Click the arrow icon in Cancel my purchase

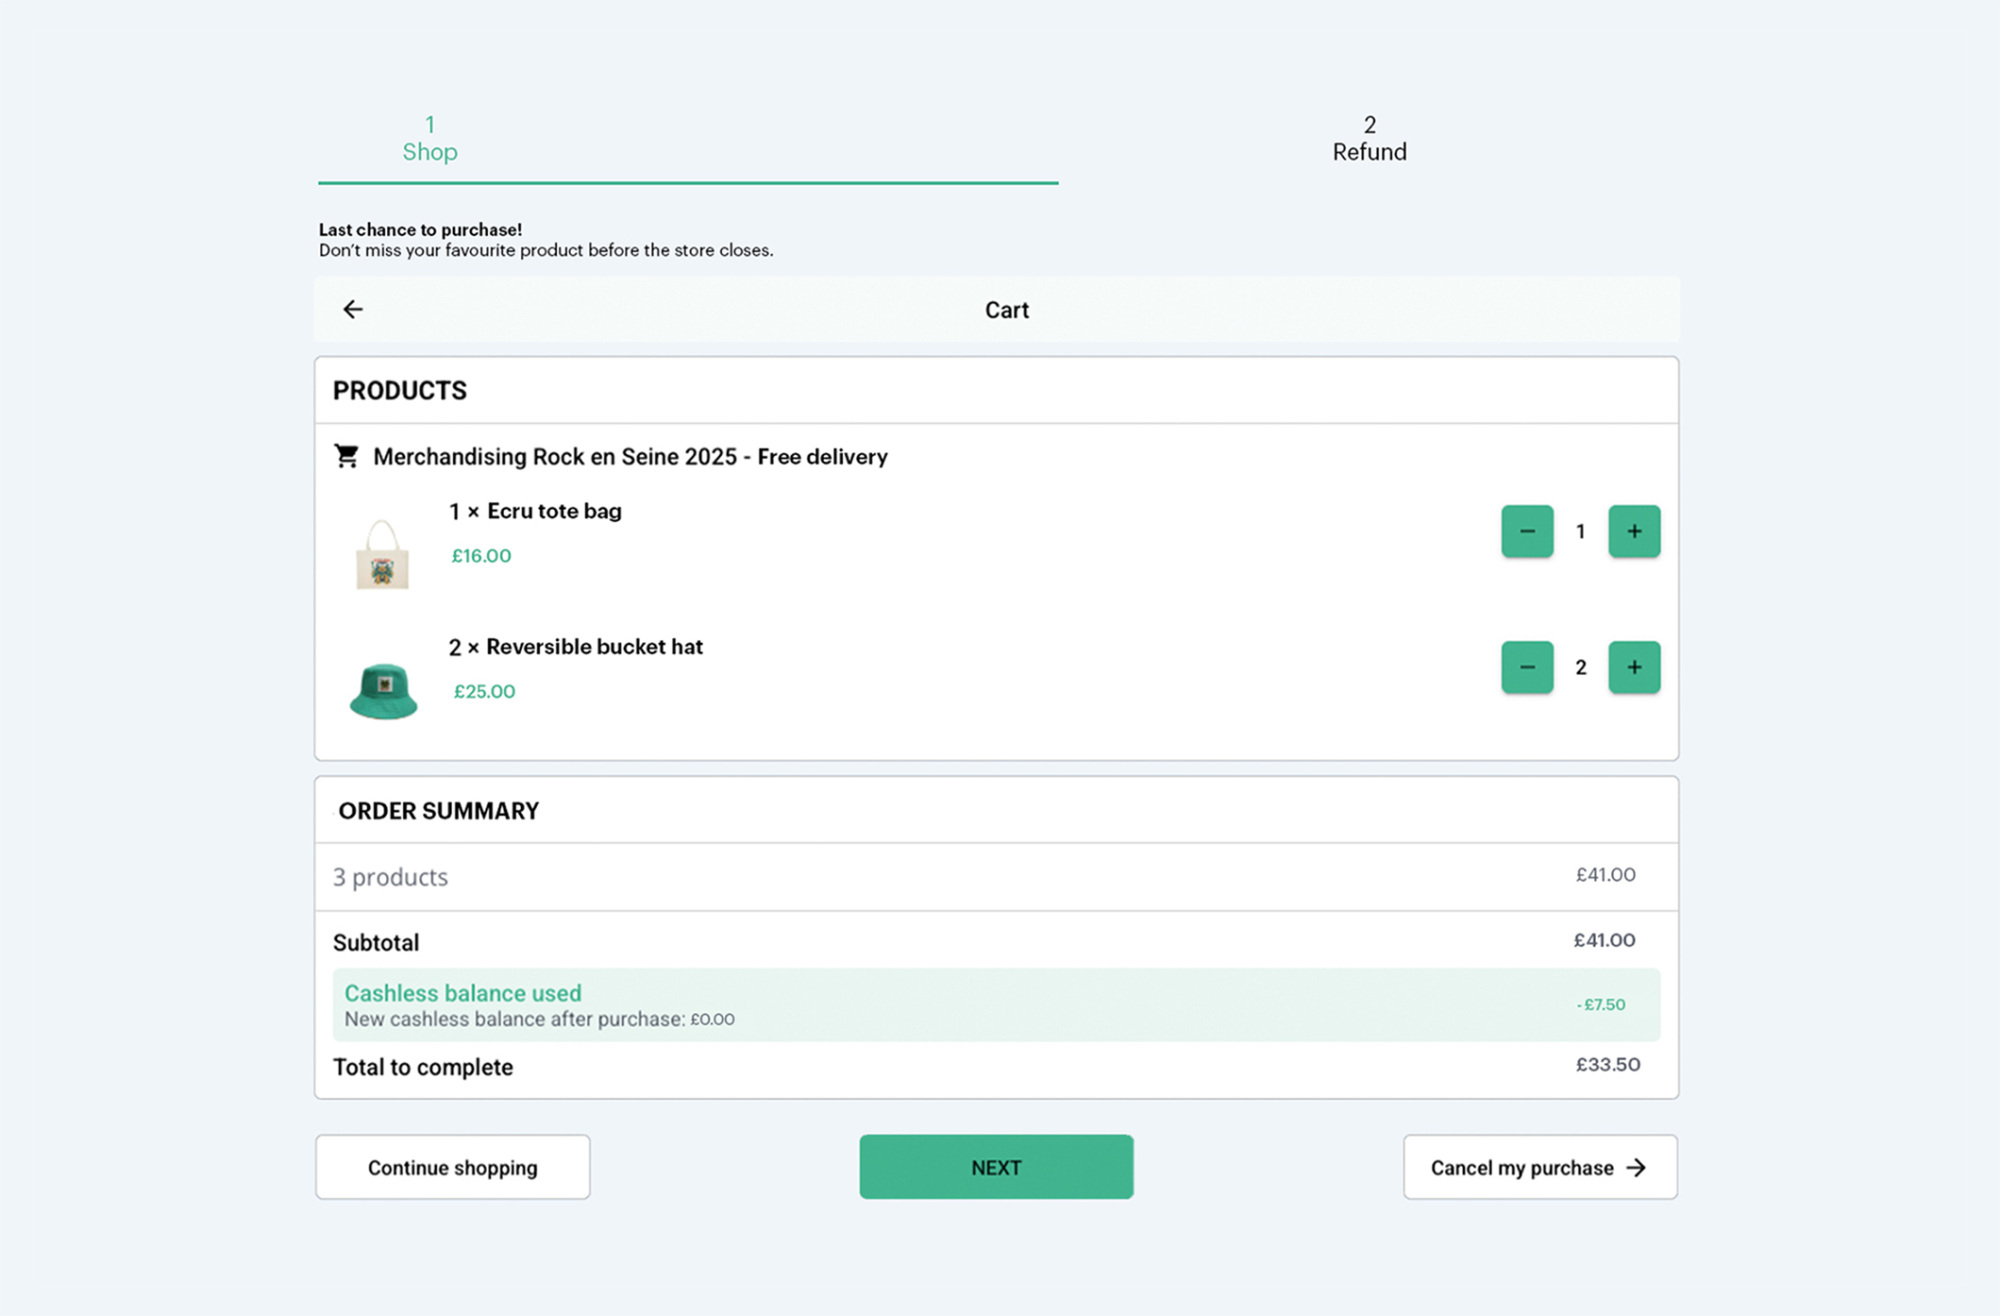click(1636, 1168)
